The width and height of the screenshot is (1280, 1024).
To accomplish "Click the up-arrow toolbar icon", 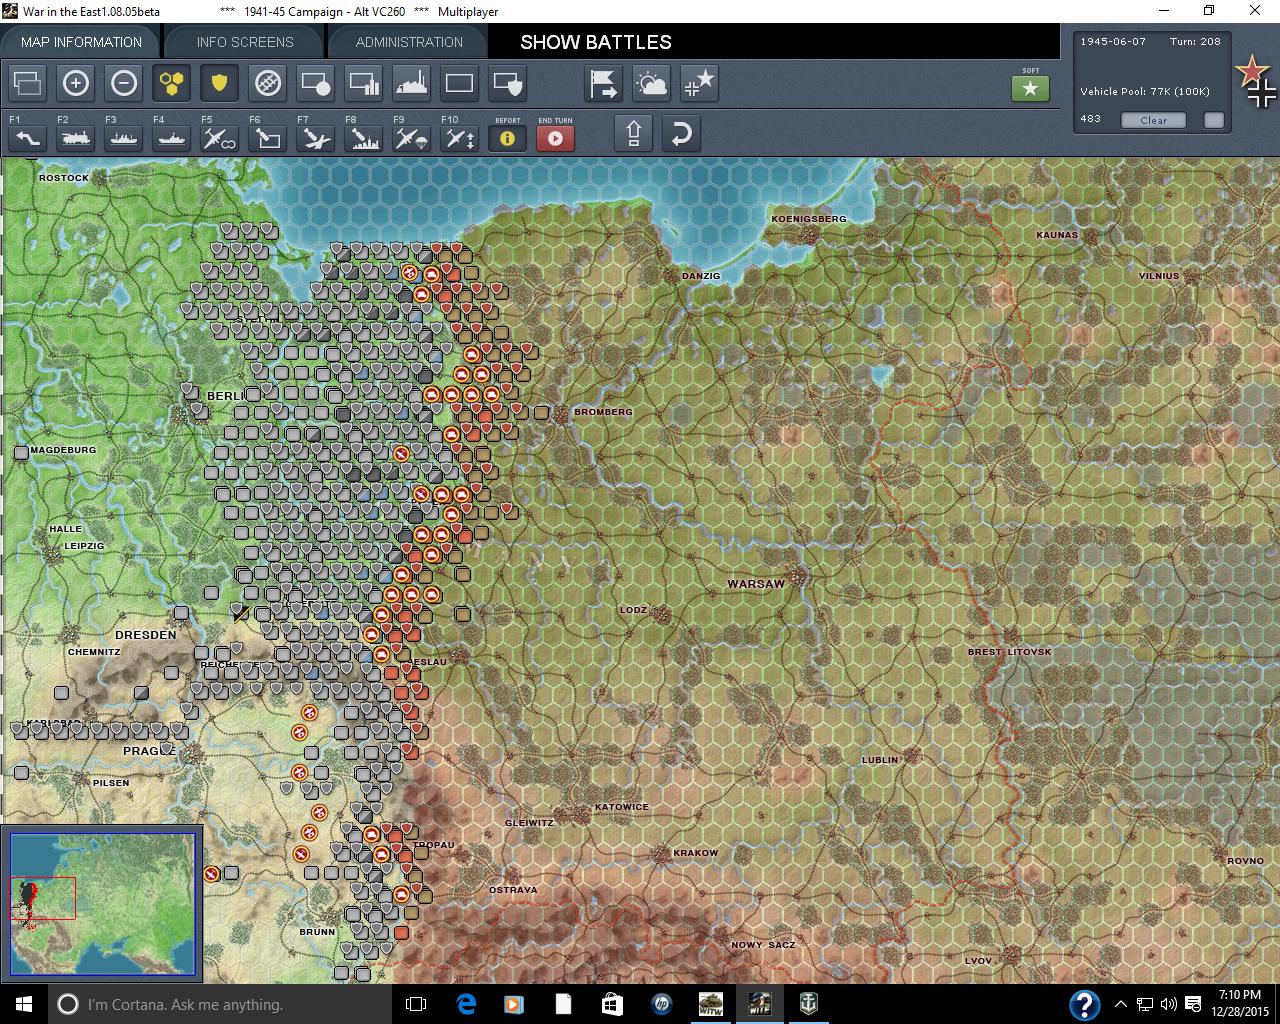I will click(x=634, y=133).
